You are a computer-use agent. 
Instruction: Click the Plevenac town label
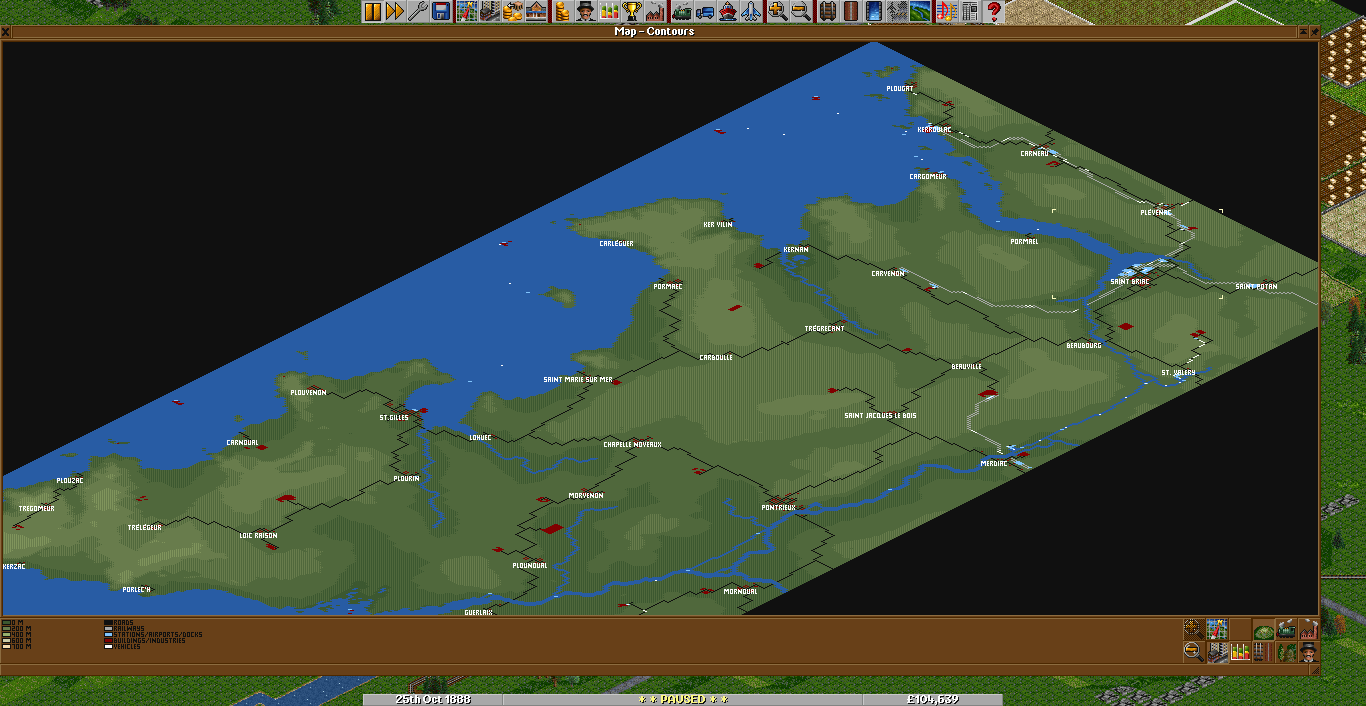(x=1155, y=212)
